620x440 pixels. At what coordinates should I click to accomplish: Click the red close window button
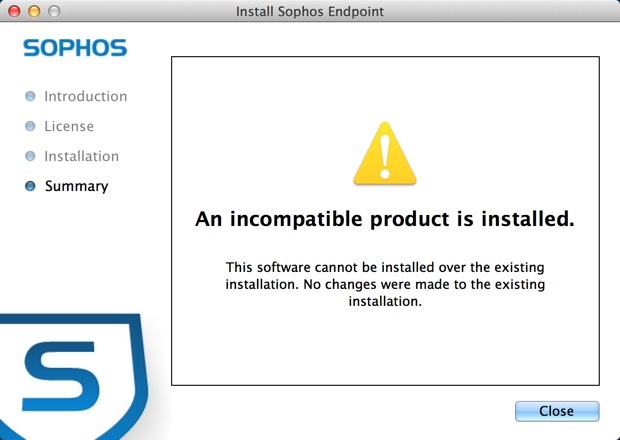tap(14, 11)
